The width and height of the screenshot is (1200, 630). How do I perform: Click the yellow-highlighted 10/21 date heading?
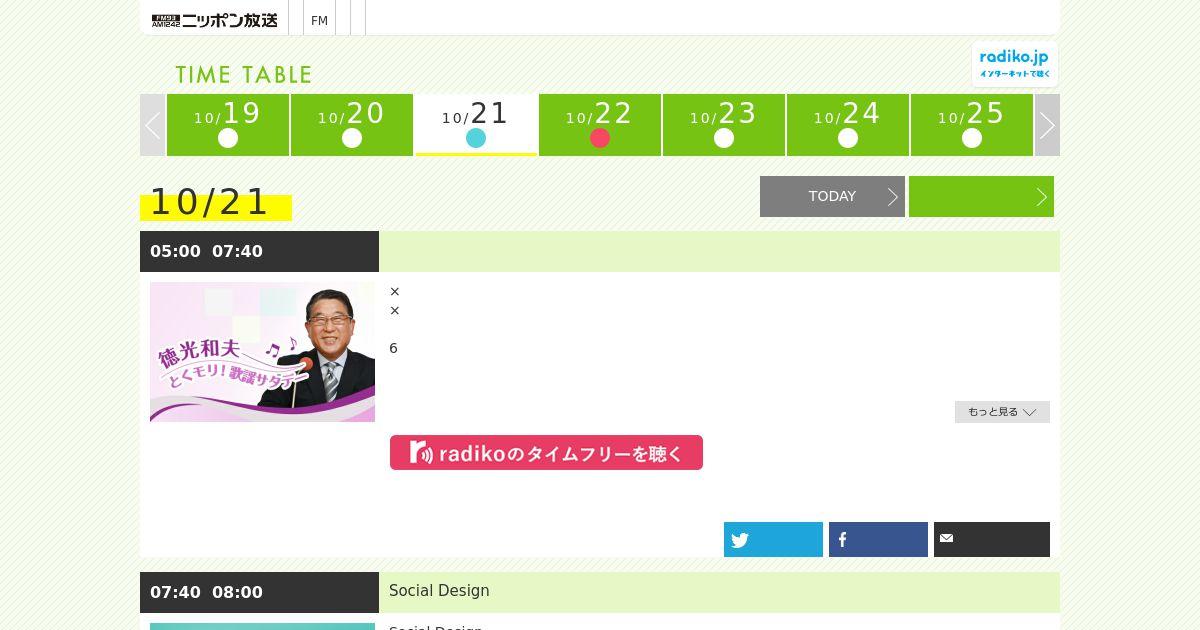tap(216, 202)
